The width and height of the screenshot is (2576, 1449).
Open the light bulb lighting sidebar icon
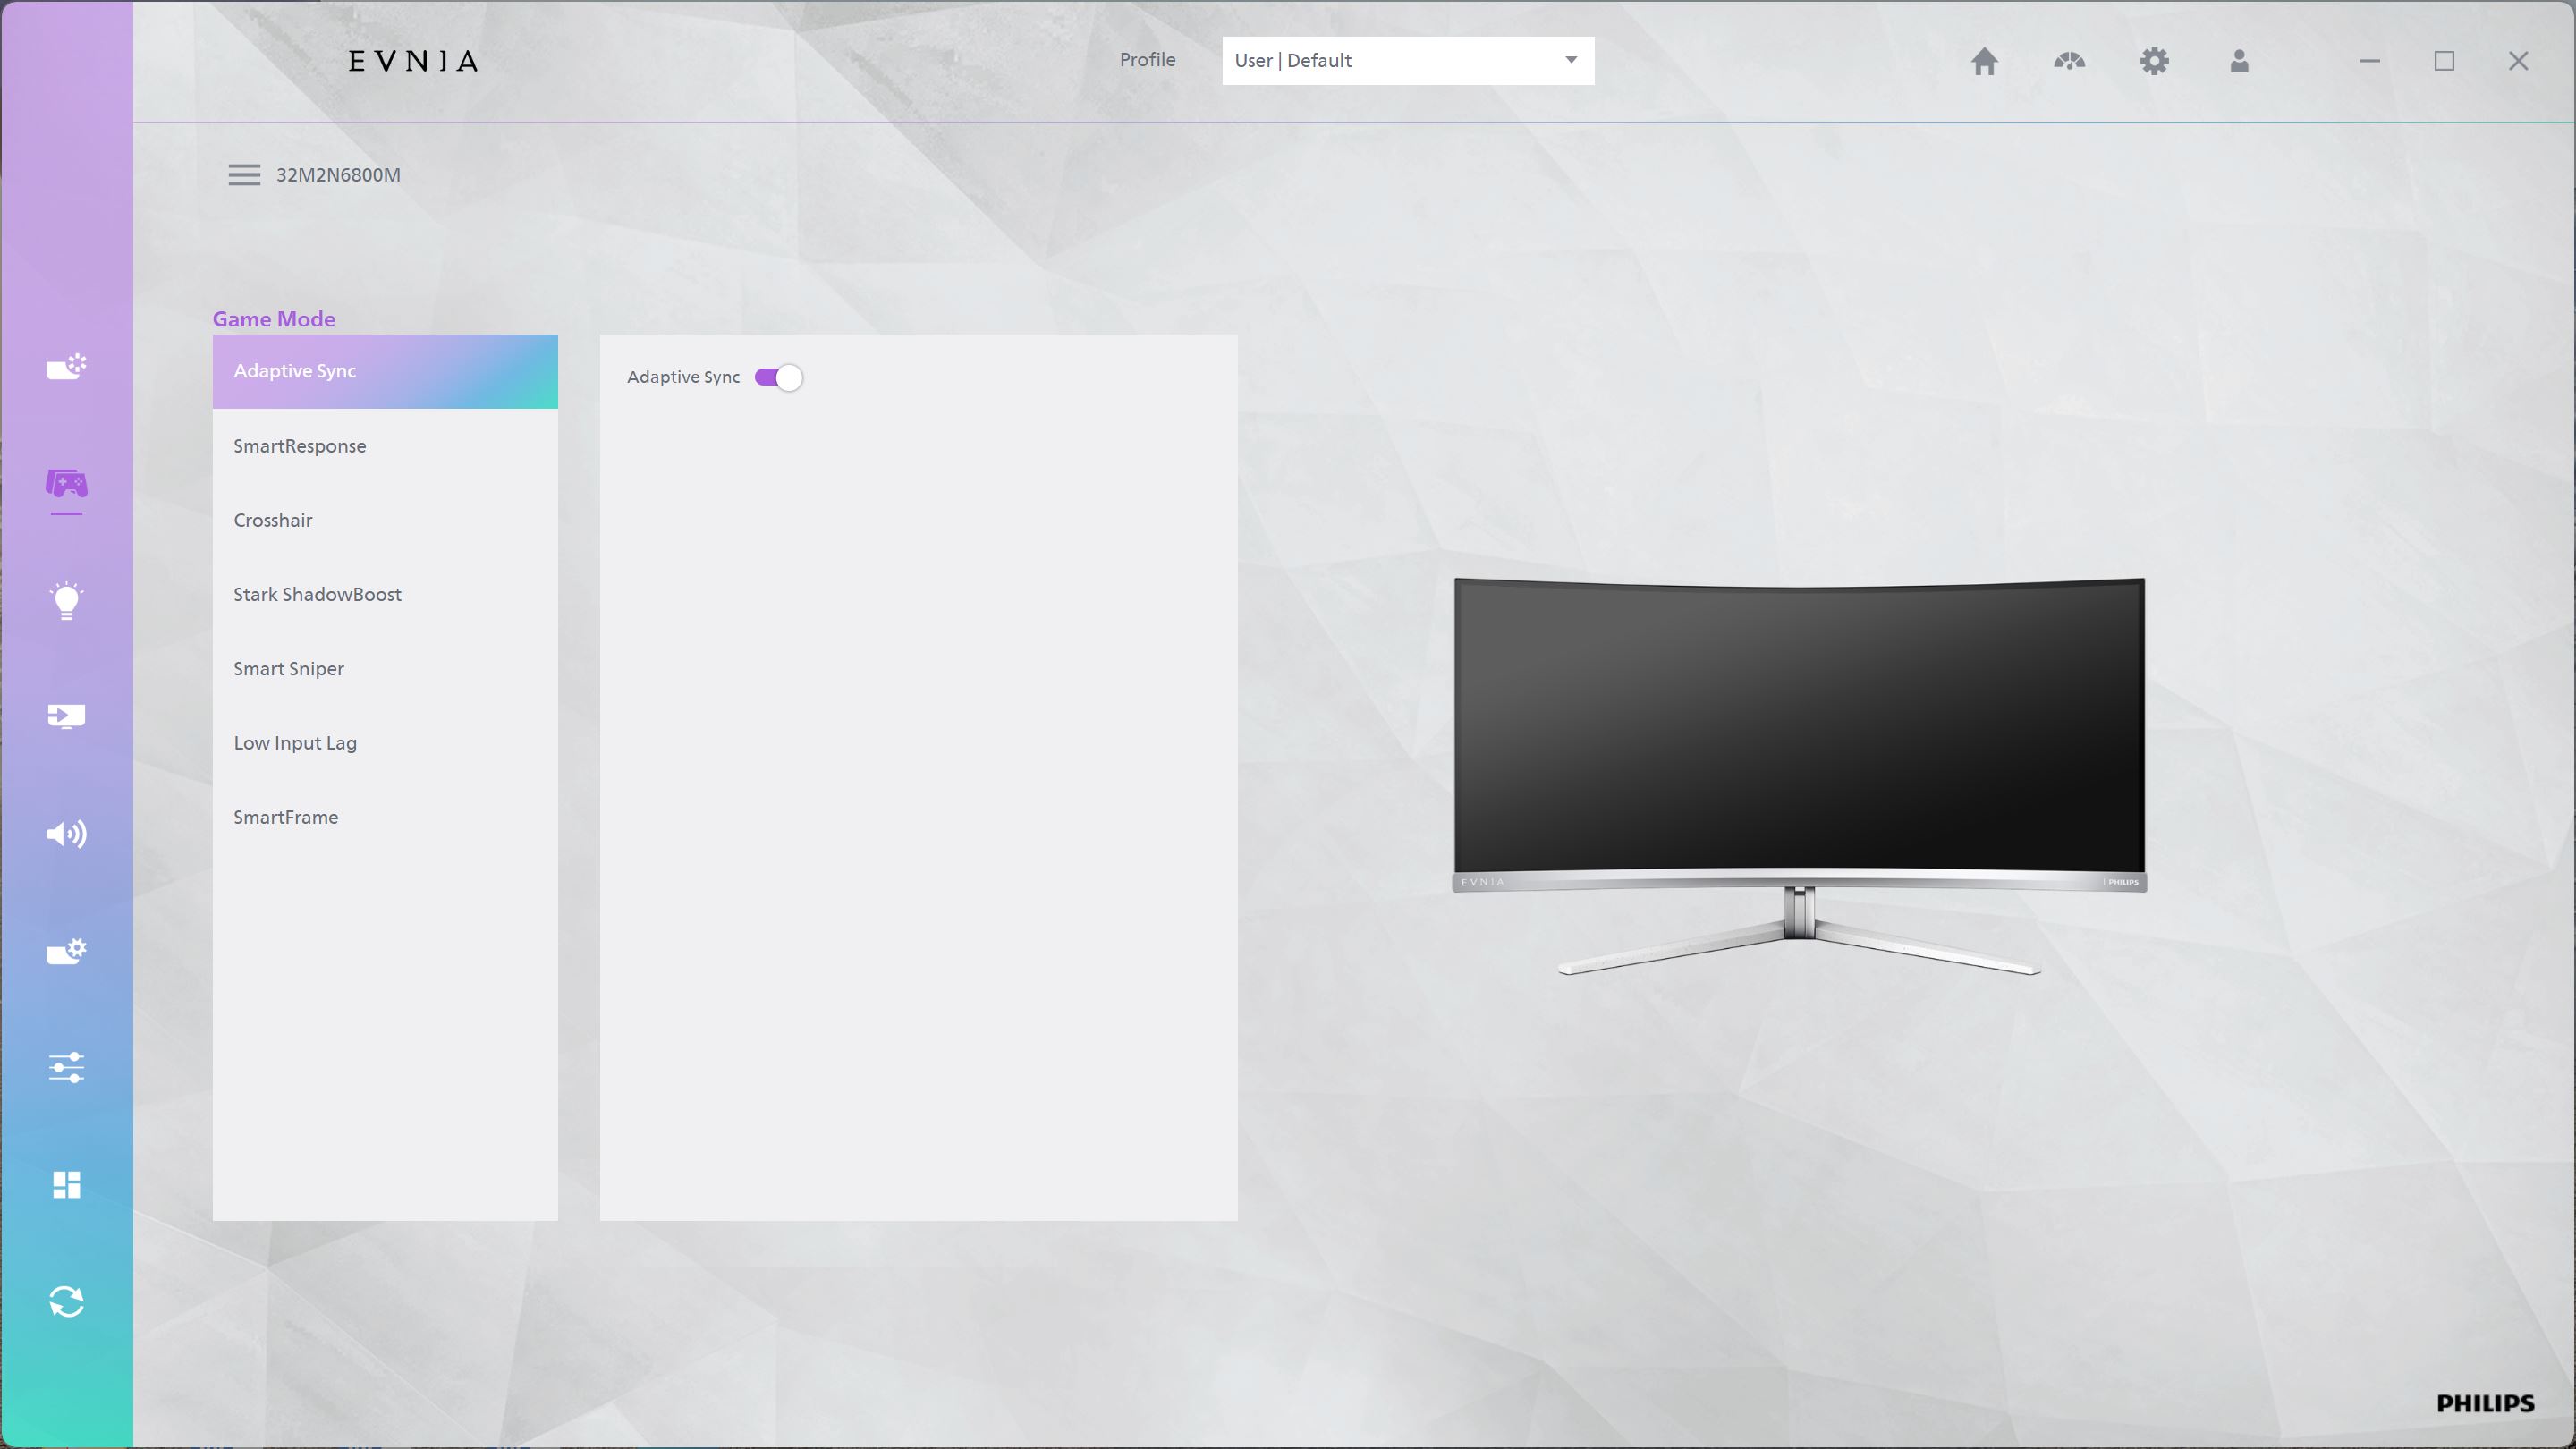(x=66, y=601)
